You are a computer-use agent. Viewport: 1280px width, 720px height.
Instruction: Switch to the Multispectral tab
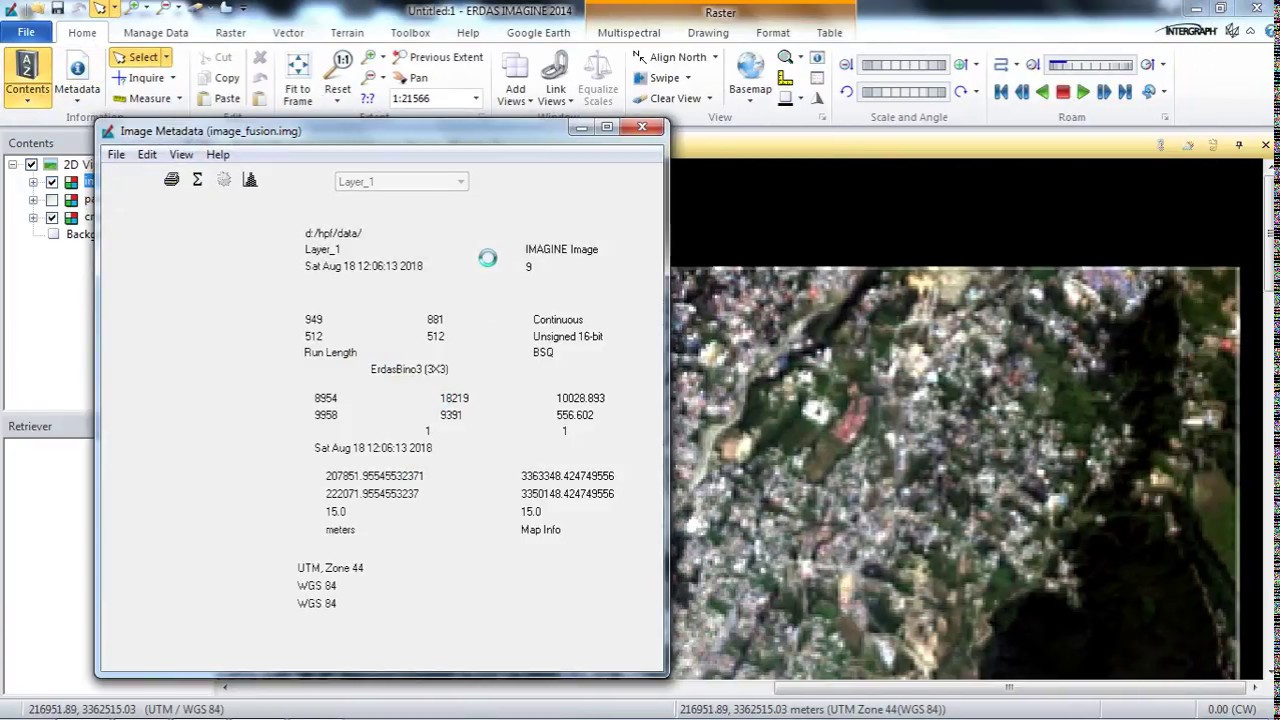[x=629, y=32]
